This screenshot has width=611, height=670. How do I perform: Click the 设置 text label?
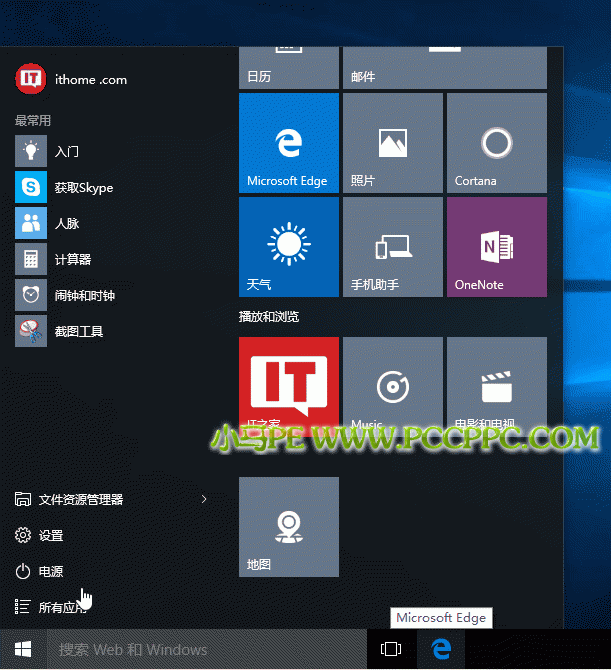[51, 535]
